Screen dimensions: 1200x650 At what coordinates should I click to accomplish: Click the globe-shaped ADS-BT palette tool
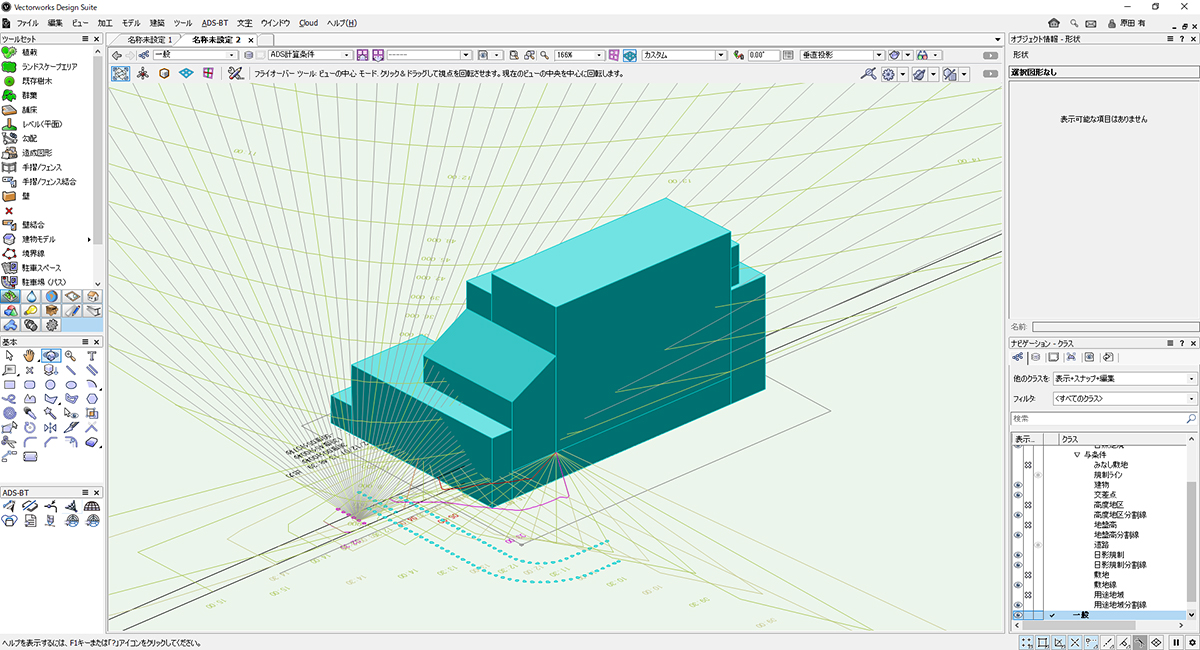pos(91,506)
